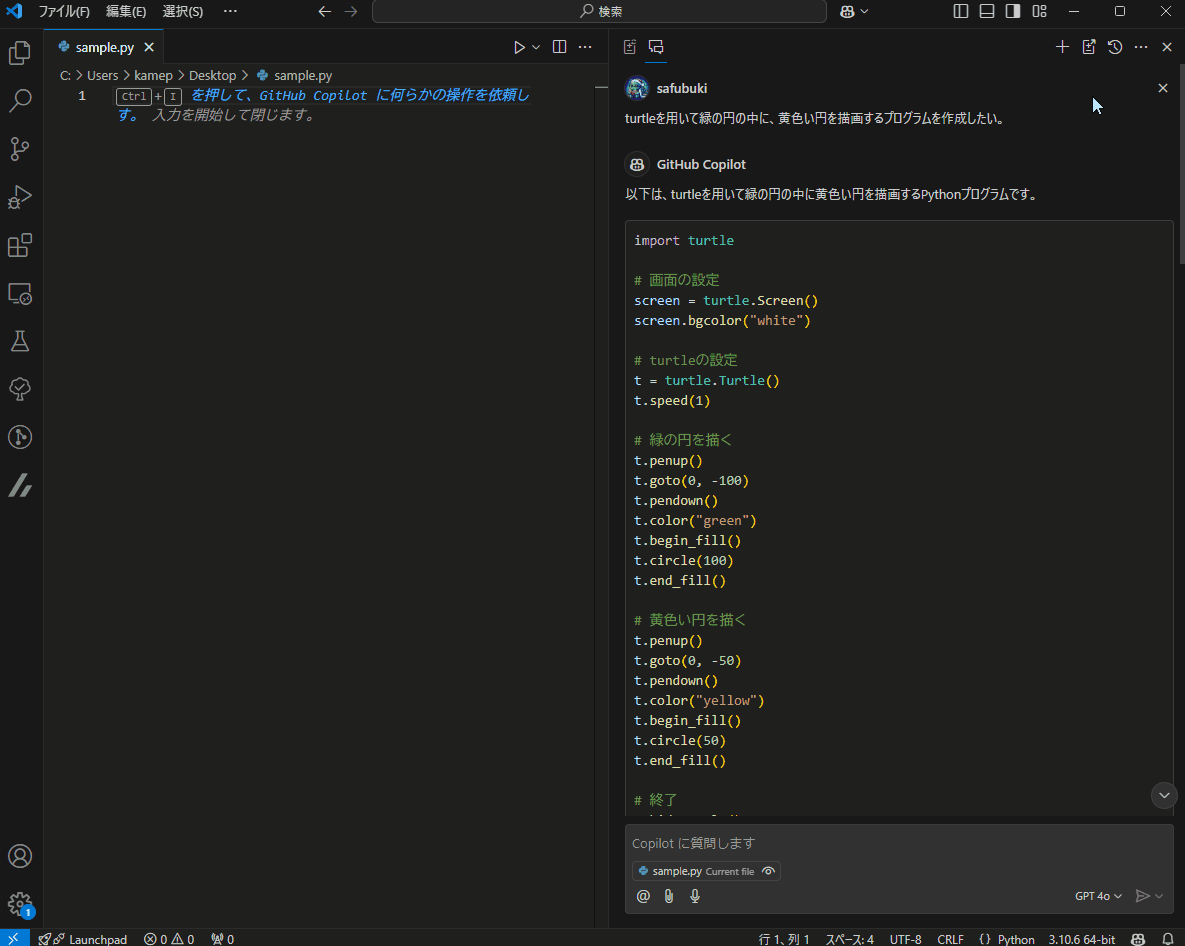Expand send options chevron
Screen dimensions: 1185x946
coord(1159,896)
